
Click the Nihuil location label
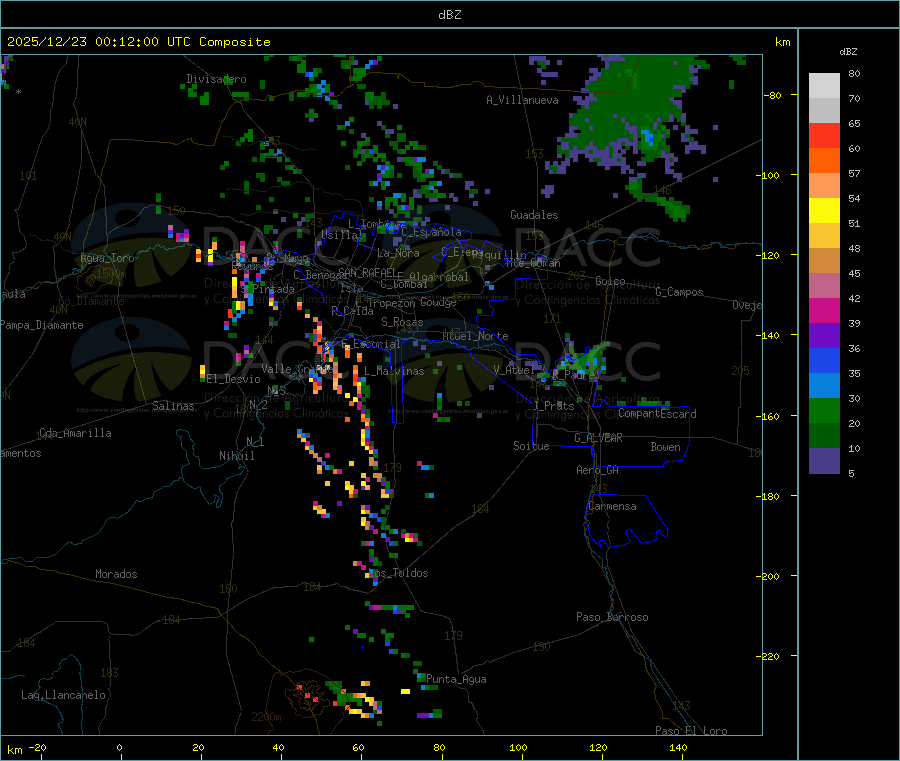(x=237, y=456)
